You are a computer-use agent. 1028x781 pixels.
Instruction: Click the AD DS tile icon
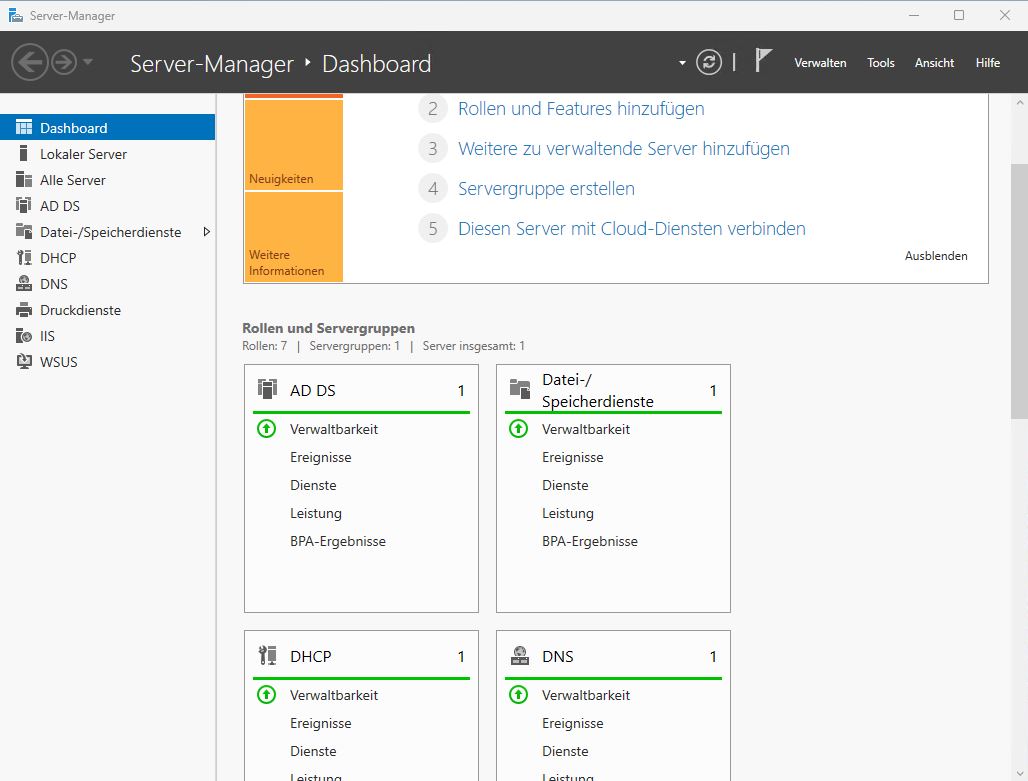(267, 390)
